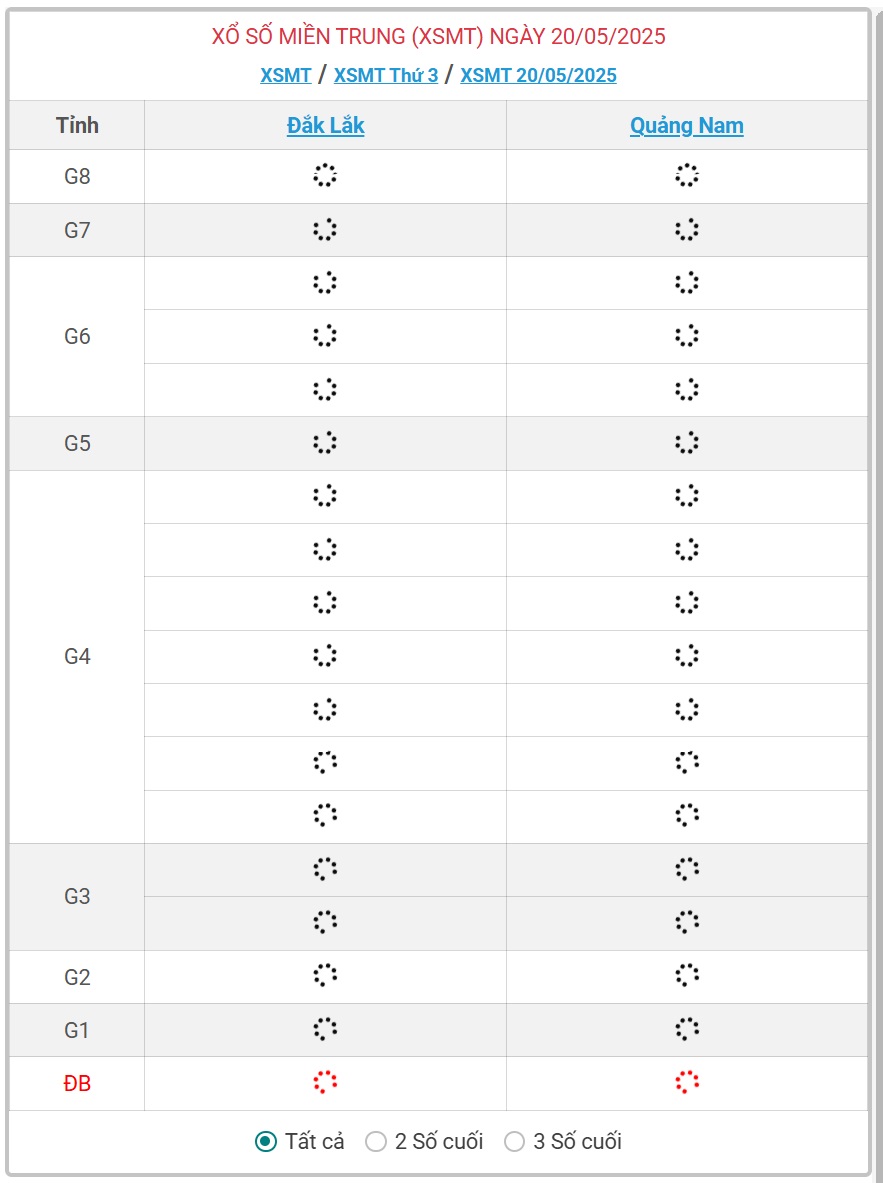
Task: Click the Đắk Lắk G8 loading spinner
Action: pos(325,176)
